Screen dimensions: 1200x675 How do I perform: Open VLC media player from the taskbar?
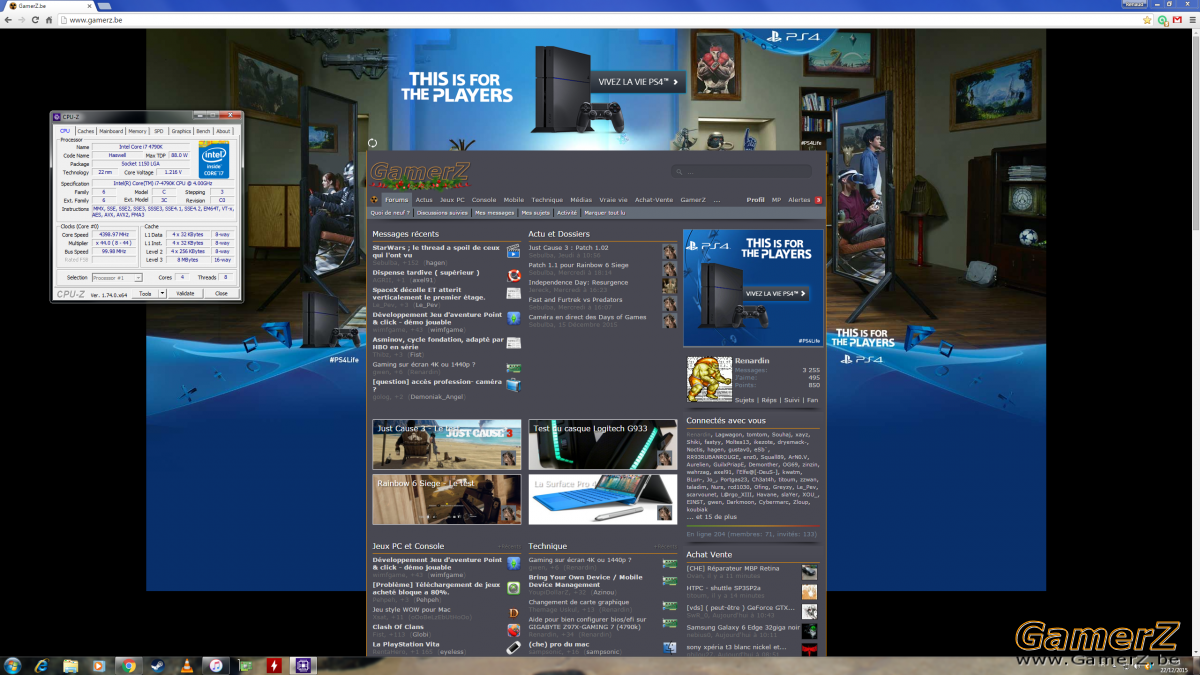[x=187, y=665]
